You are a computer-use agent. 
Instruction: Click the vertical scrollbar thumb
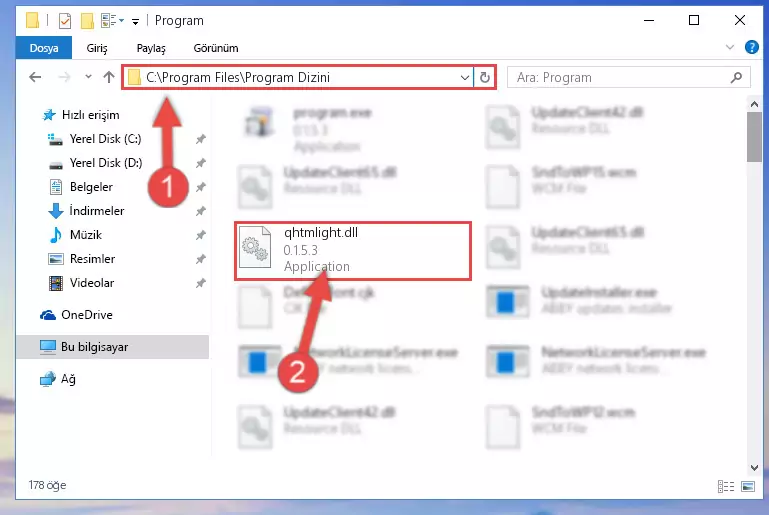click(754, 137)
